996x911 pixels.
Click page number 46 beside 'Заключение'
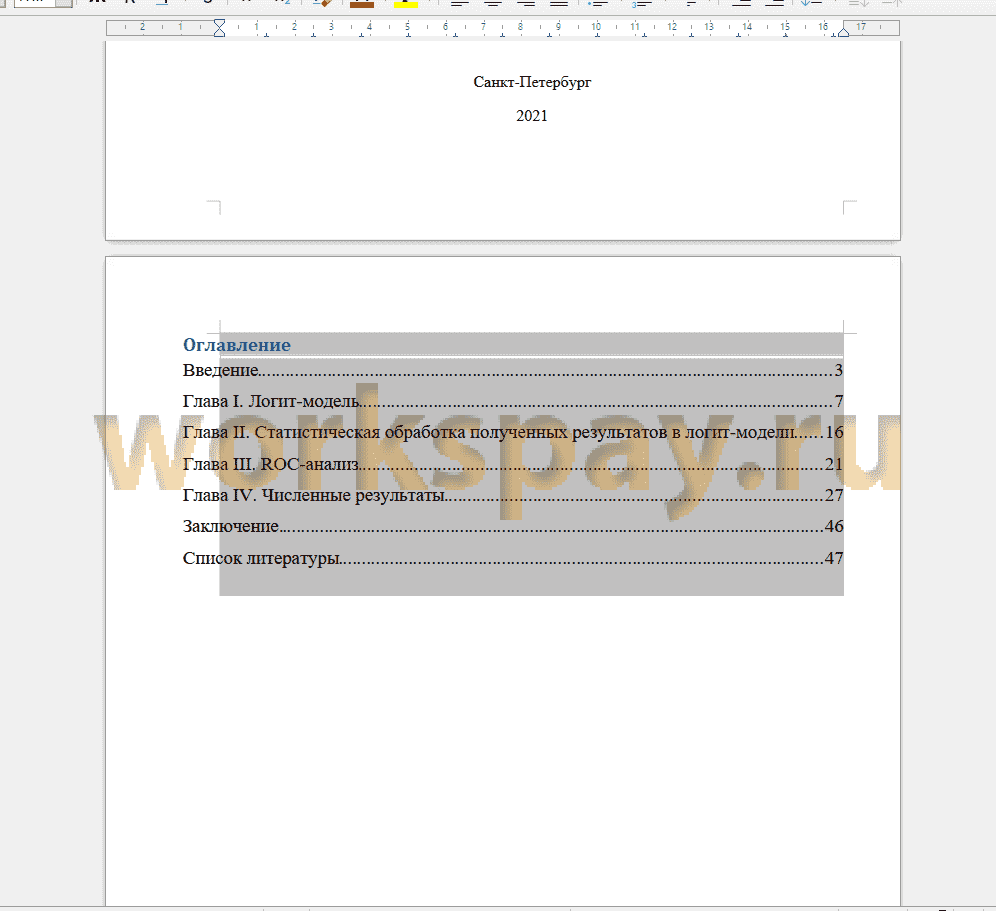click(834, 526)
